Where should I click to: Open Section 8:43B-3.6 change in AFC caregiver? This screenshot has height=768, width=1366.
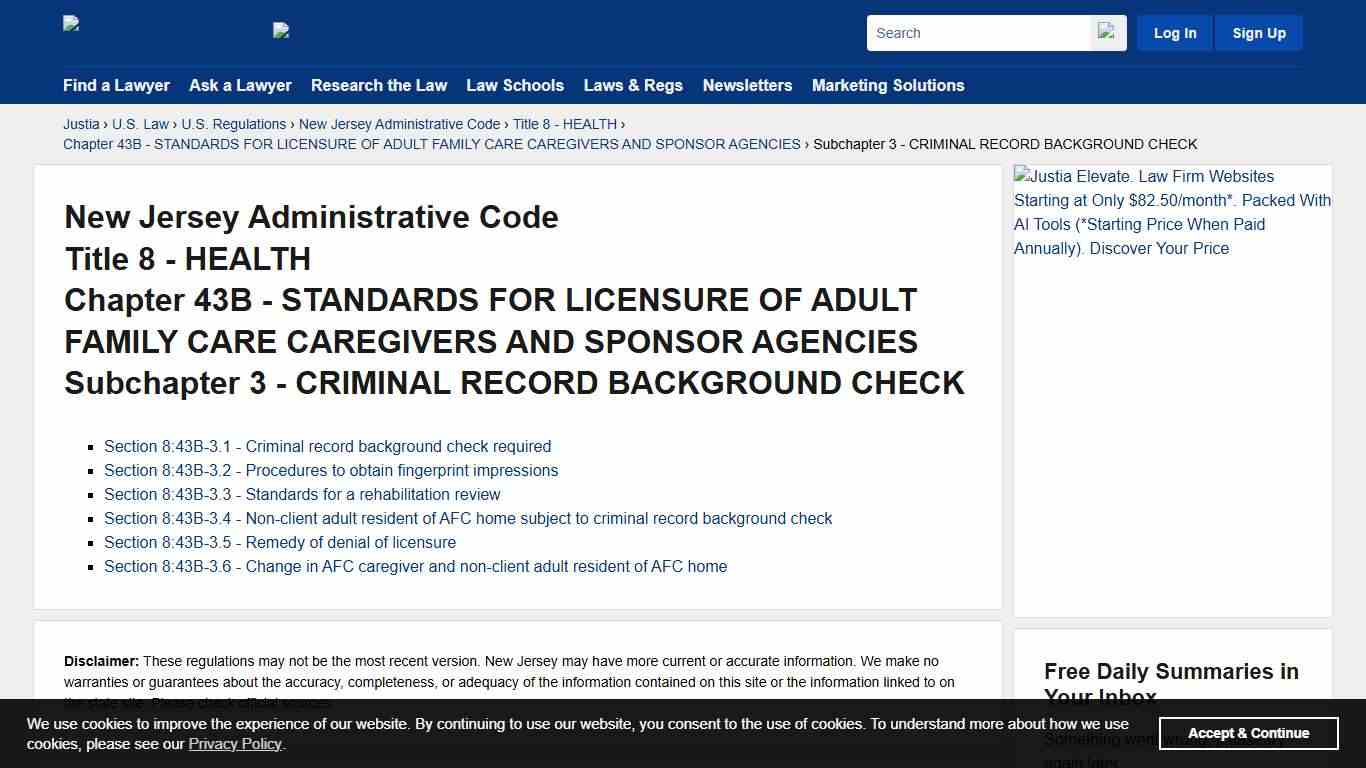click(415, 567)
